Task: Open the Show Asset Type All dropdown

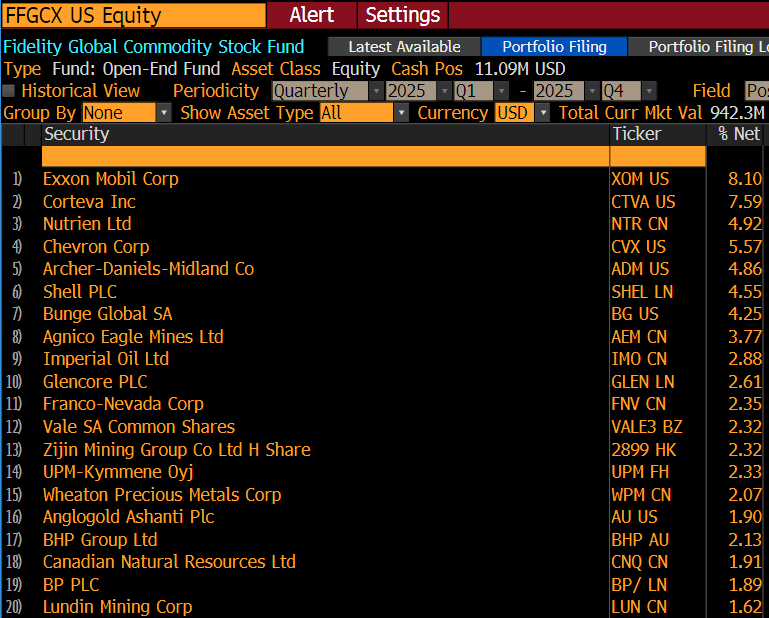Action: [x=364, y=113]
